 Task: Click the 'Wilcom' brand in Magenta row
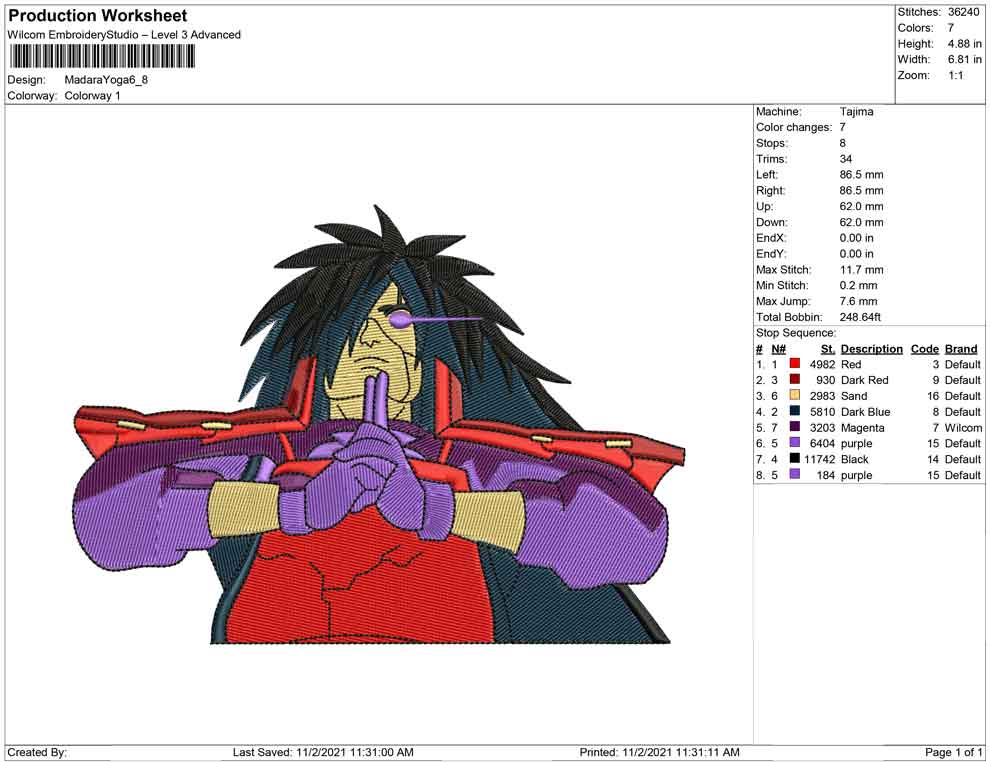pos(963,427)
